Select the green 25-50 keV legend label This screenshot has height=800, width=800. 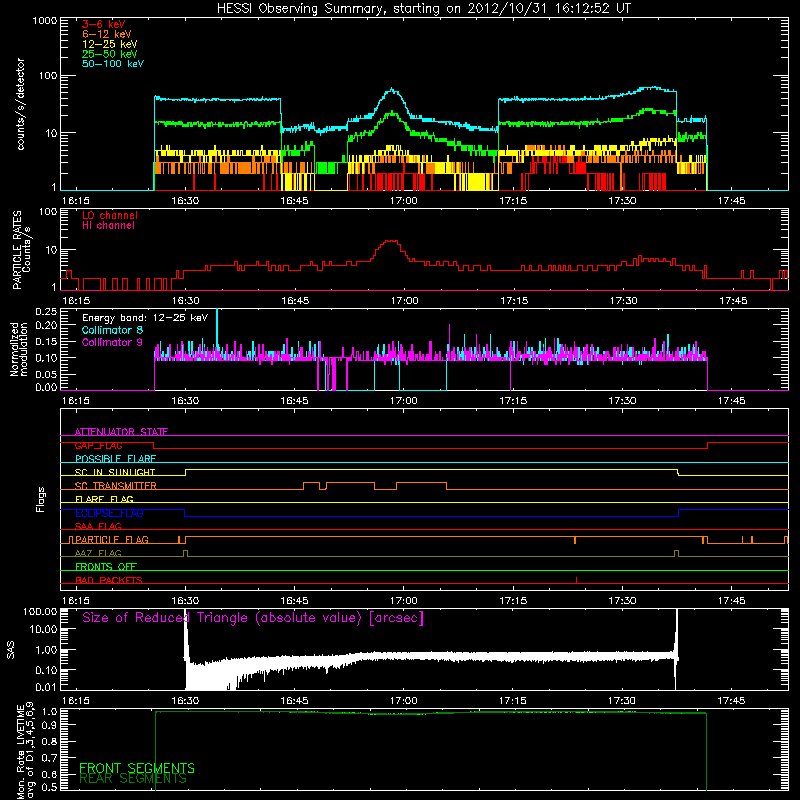[x=109, y=54]
